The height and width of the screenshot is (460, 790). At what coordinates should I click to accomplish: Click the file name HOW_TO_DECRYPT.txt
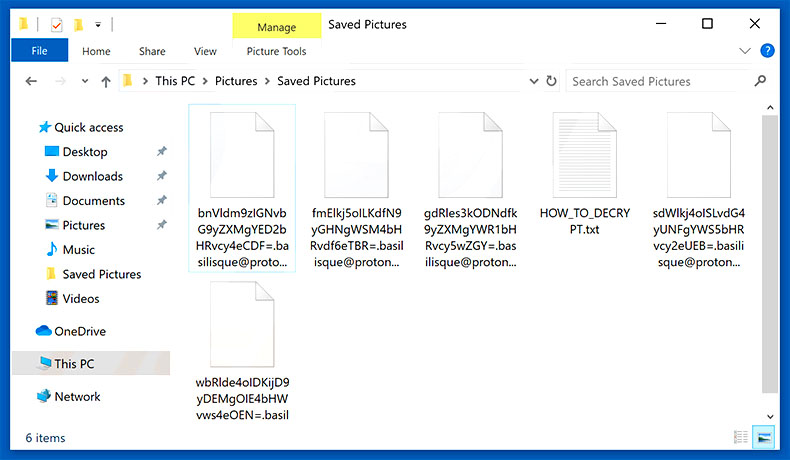pyautogui.click(x=584, y=221)
